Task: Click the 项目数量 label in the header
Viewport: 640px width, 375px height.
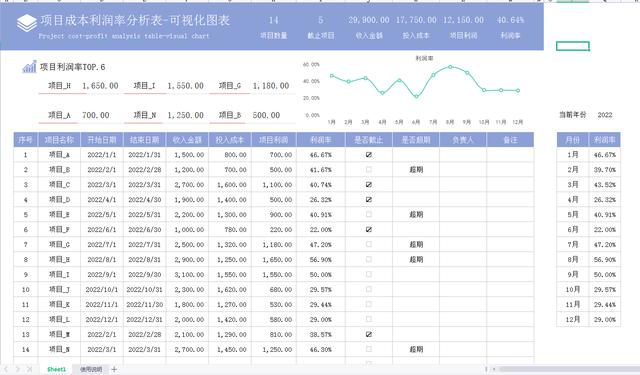Action: [274, 36]
